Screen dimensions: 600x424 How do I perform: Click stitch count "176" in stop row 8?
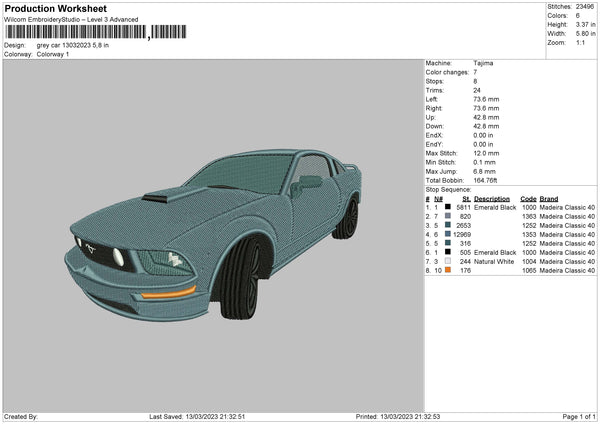coord(465,271)
